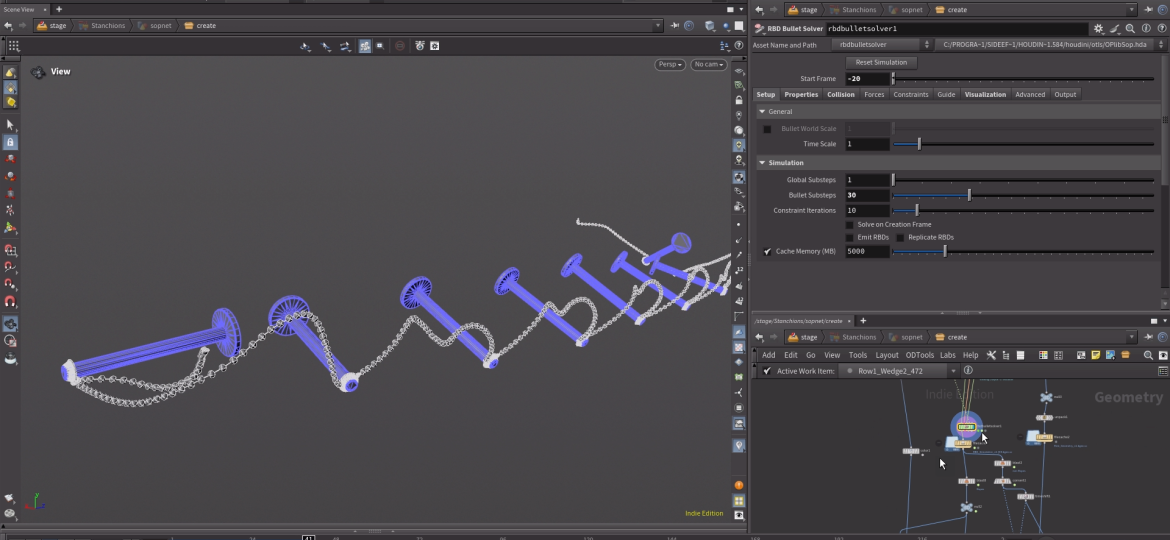
Task: Select the arrow Select tool in left toolbar
Action: [x=10, y=125]
